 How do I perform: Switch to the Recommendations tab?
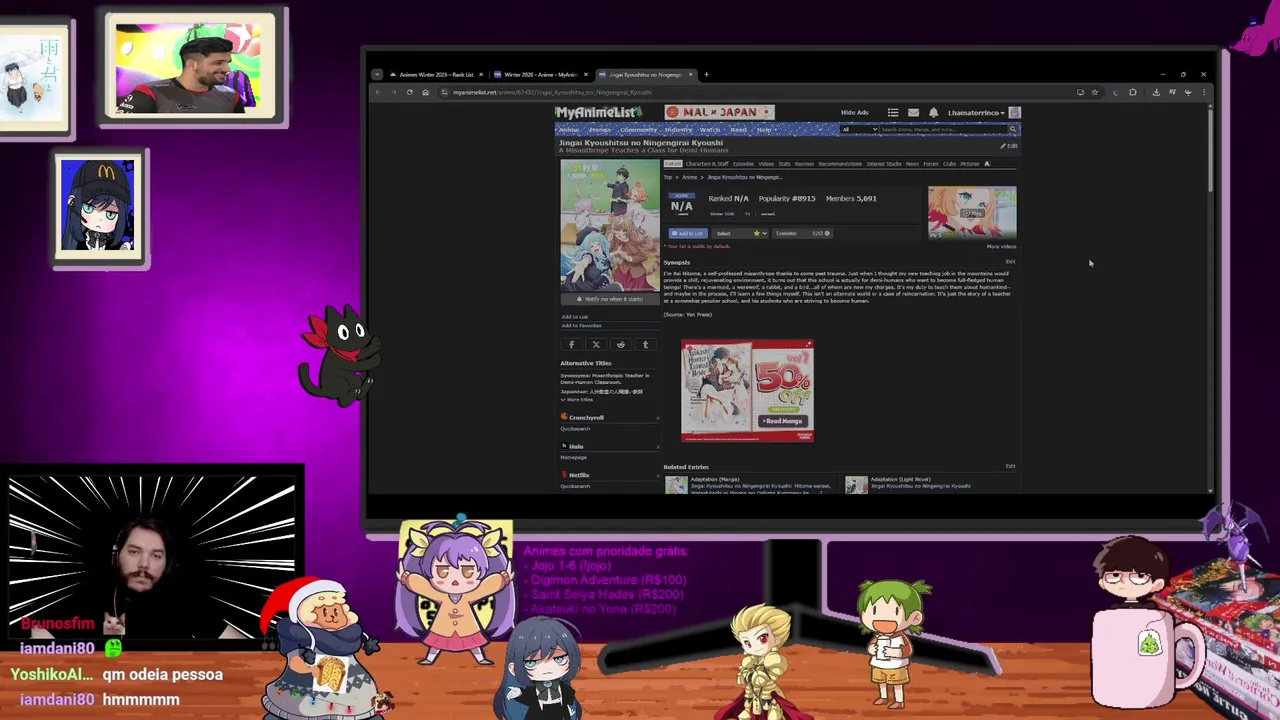[840, 164]
